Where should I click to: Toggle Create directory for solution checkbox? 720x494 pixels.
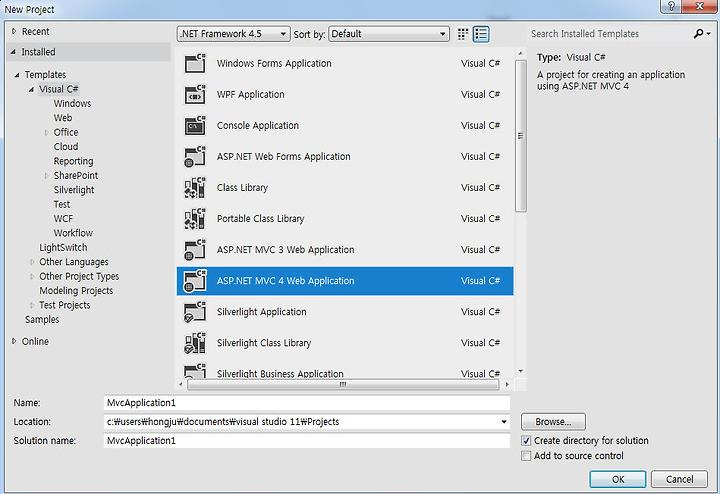526,441
